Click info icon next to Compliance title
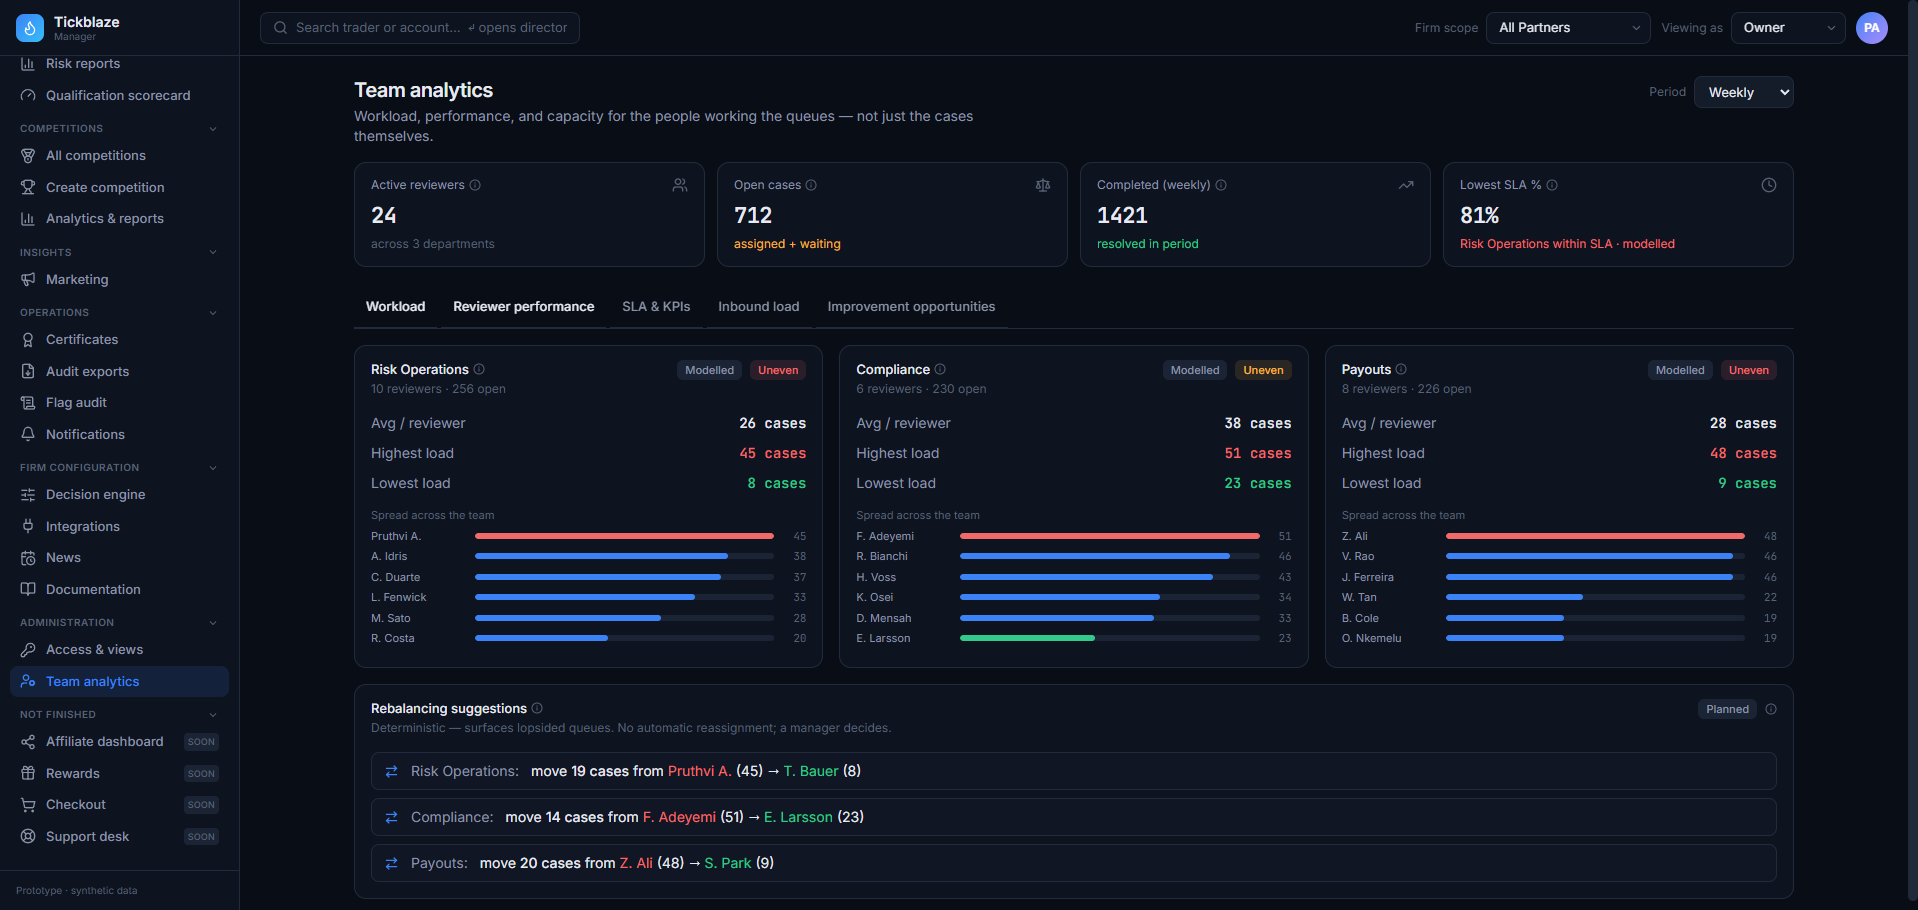This screenshot has height=910, width=1918. (x=940, y=369)
